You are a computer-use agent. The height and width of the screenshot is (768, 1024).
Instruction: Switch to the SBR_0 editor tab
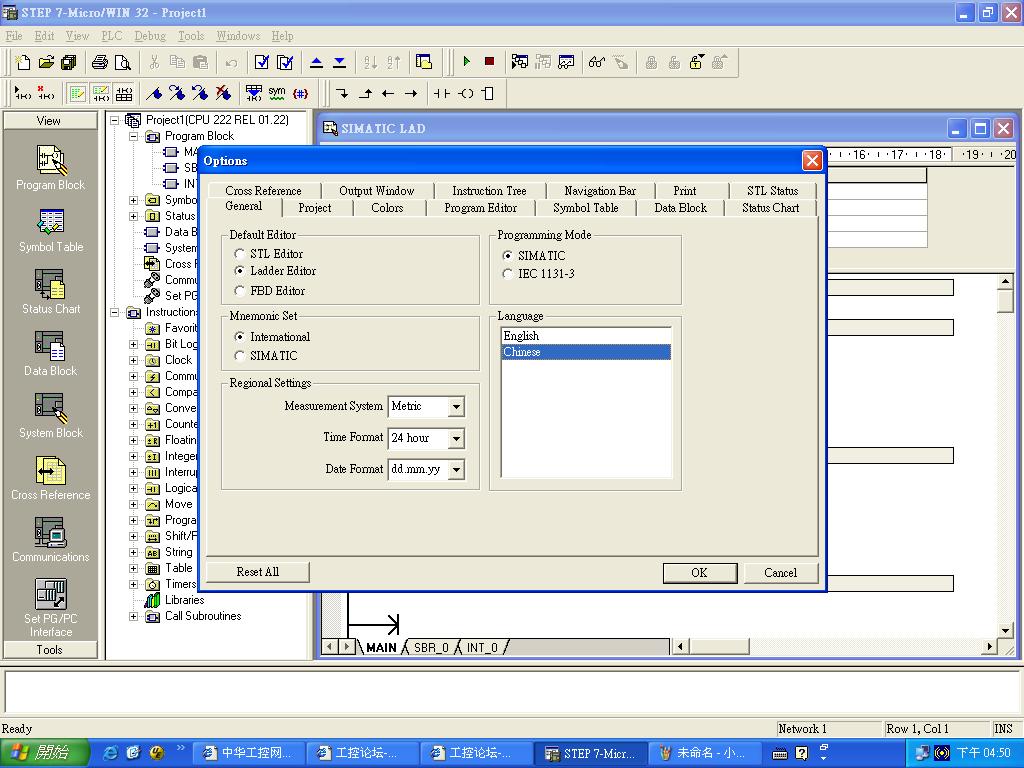(x=431, y=647)
